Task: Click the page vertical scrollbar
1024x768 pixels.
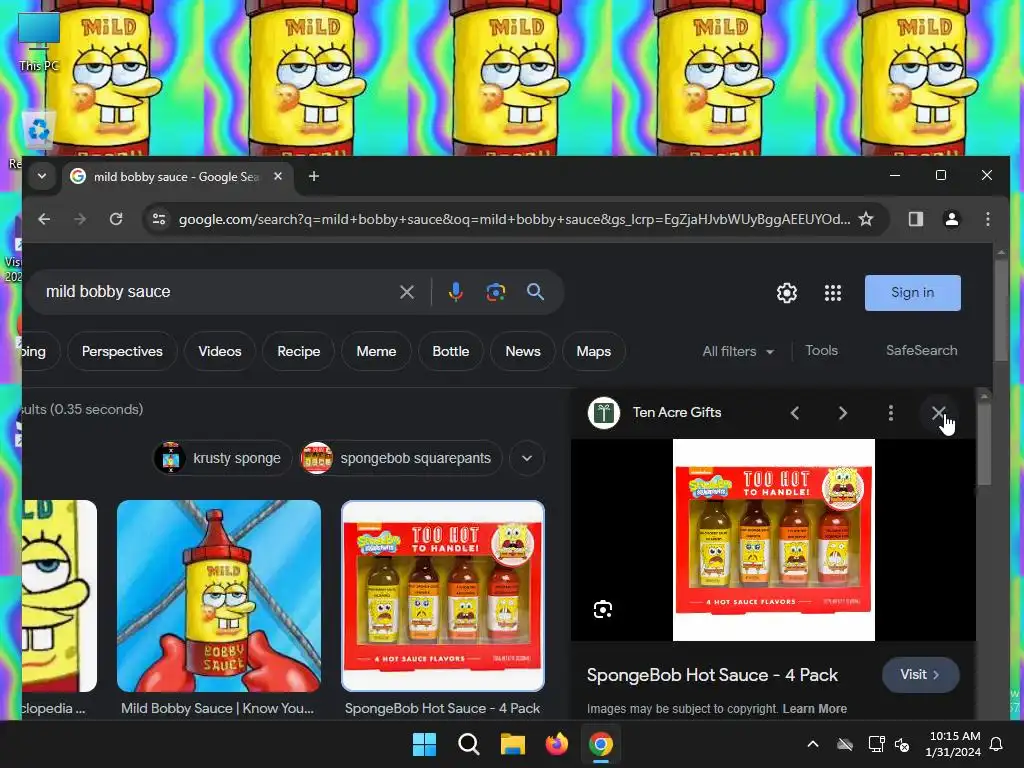Action: tap(1000, 312)
